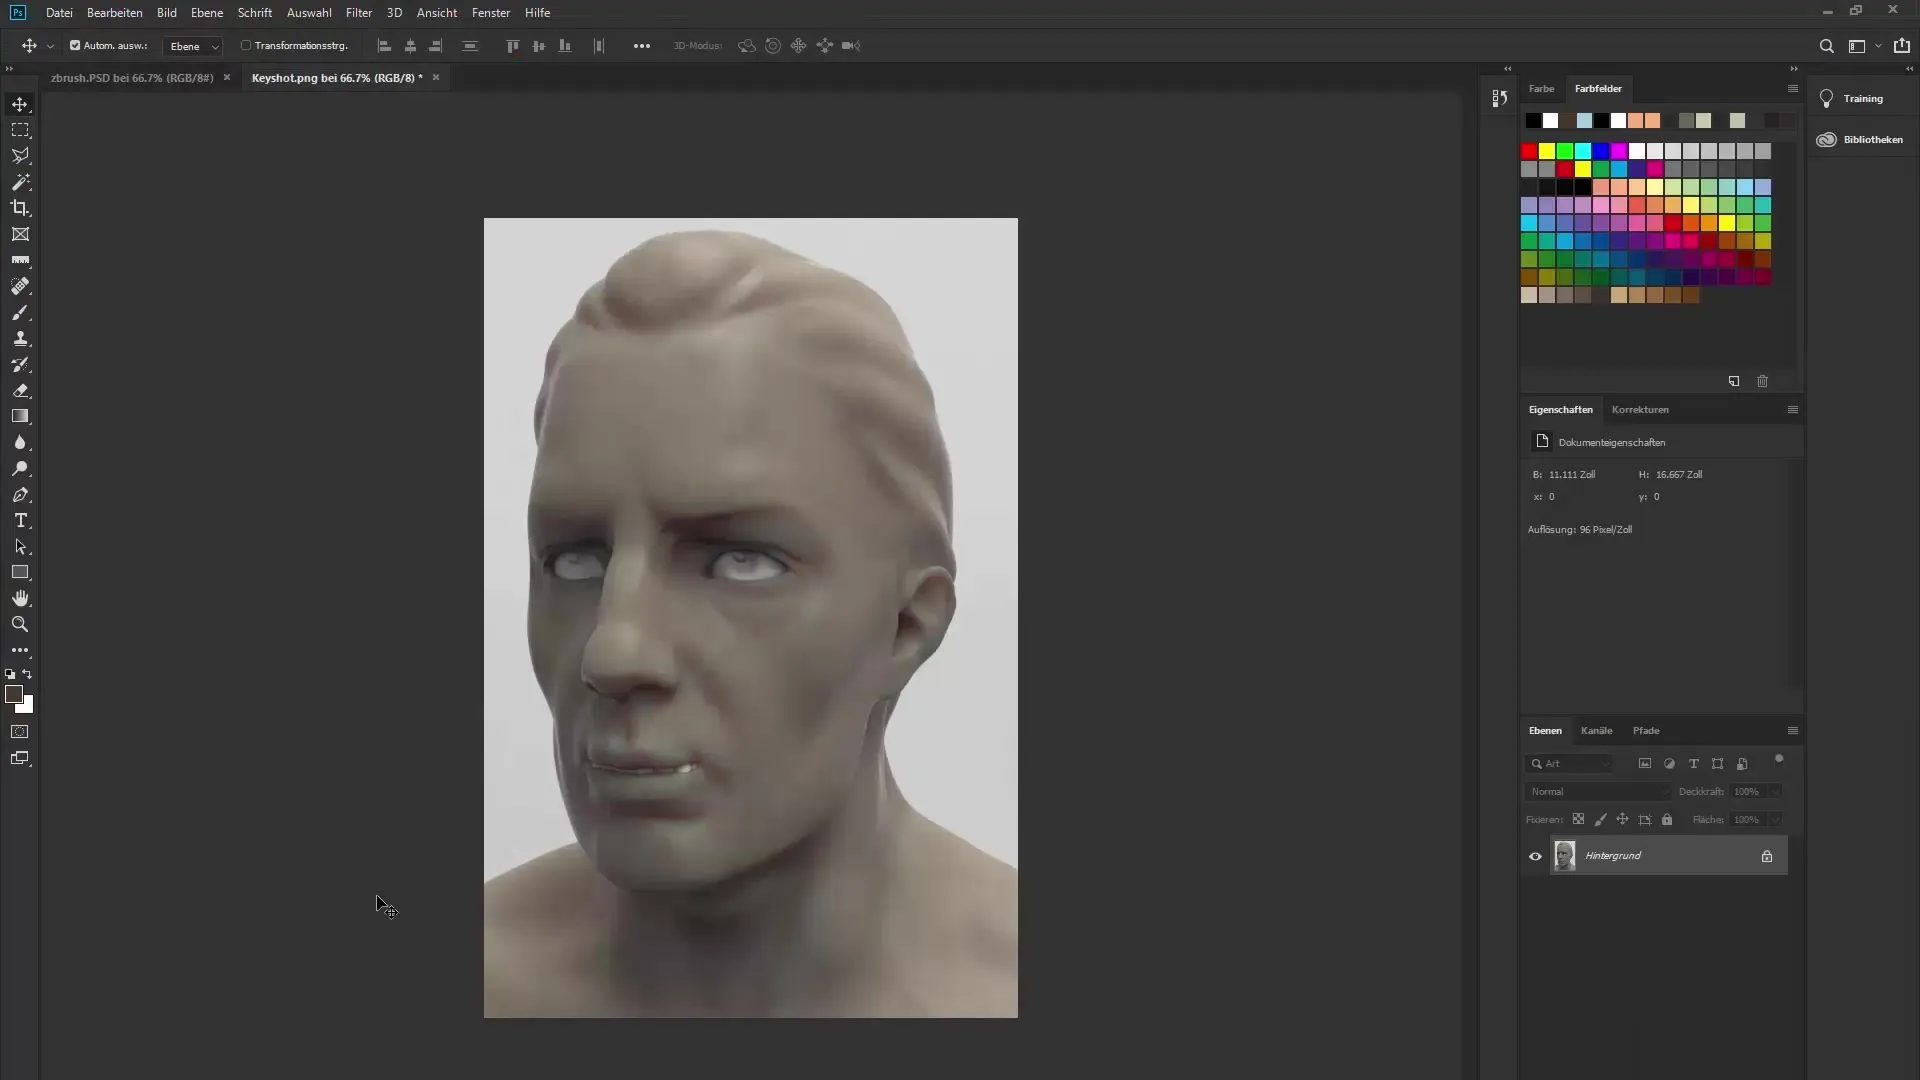Select the Rectangular Marquee tool
1920x1080 pixels.
[20, 130]
